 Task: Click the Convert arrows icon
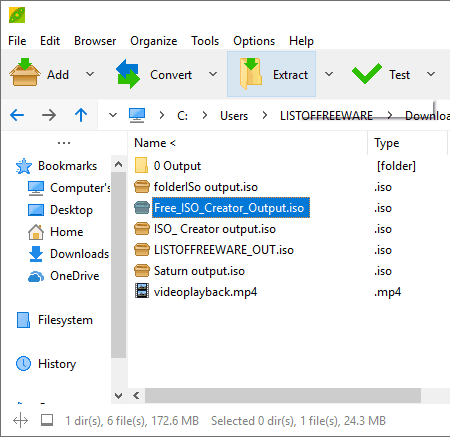pos(128,74)
